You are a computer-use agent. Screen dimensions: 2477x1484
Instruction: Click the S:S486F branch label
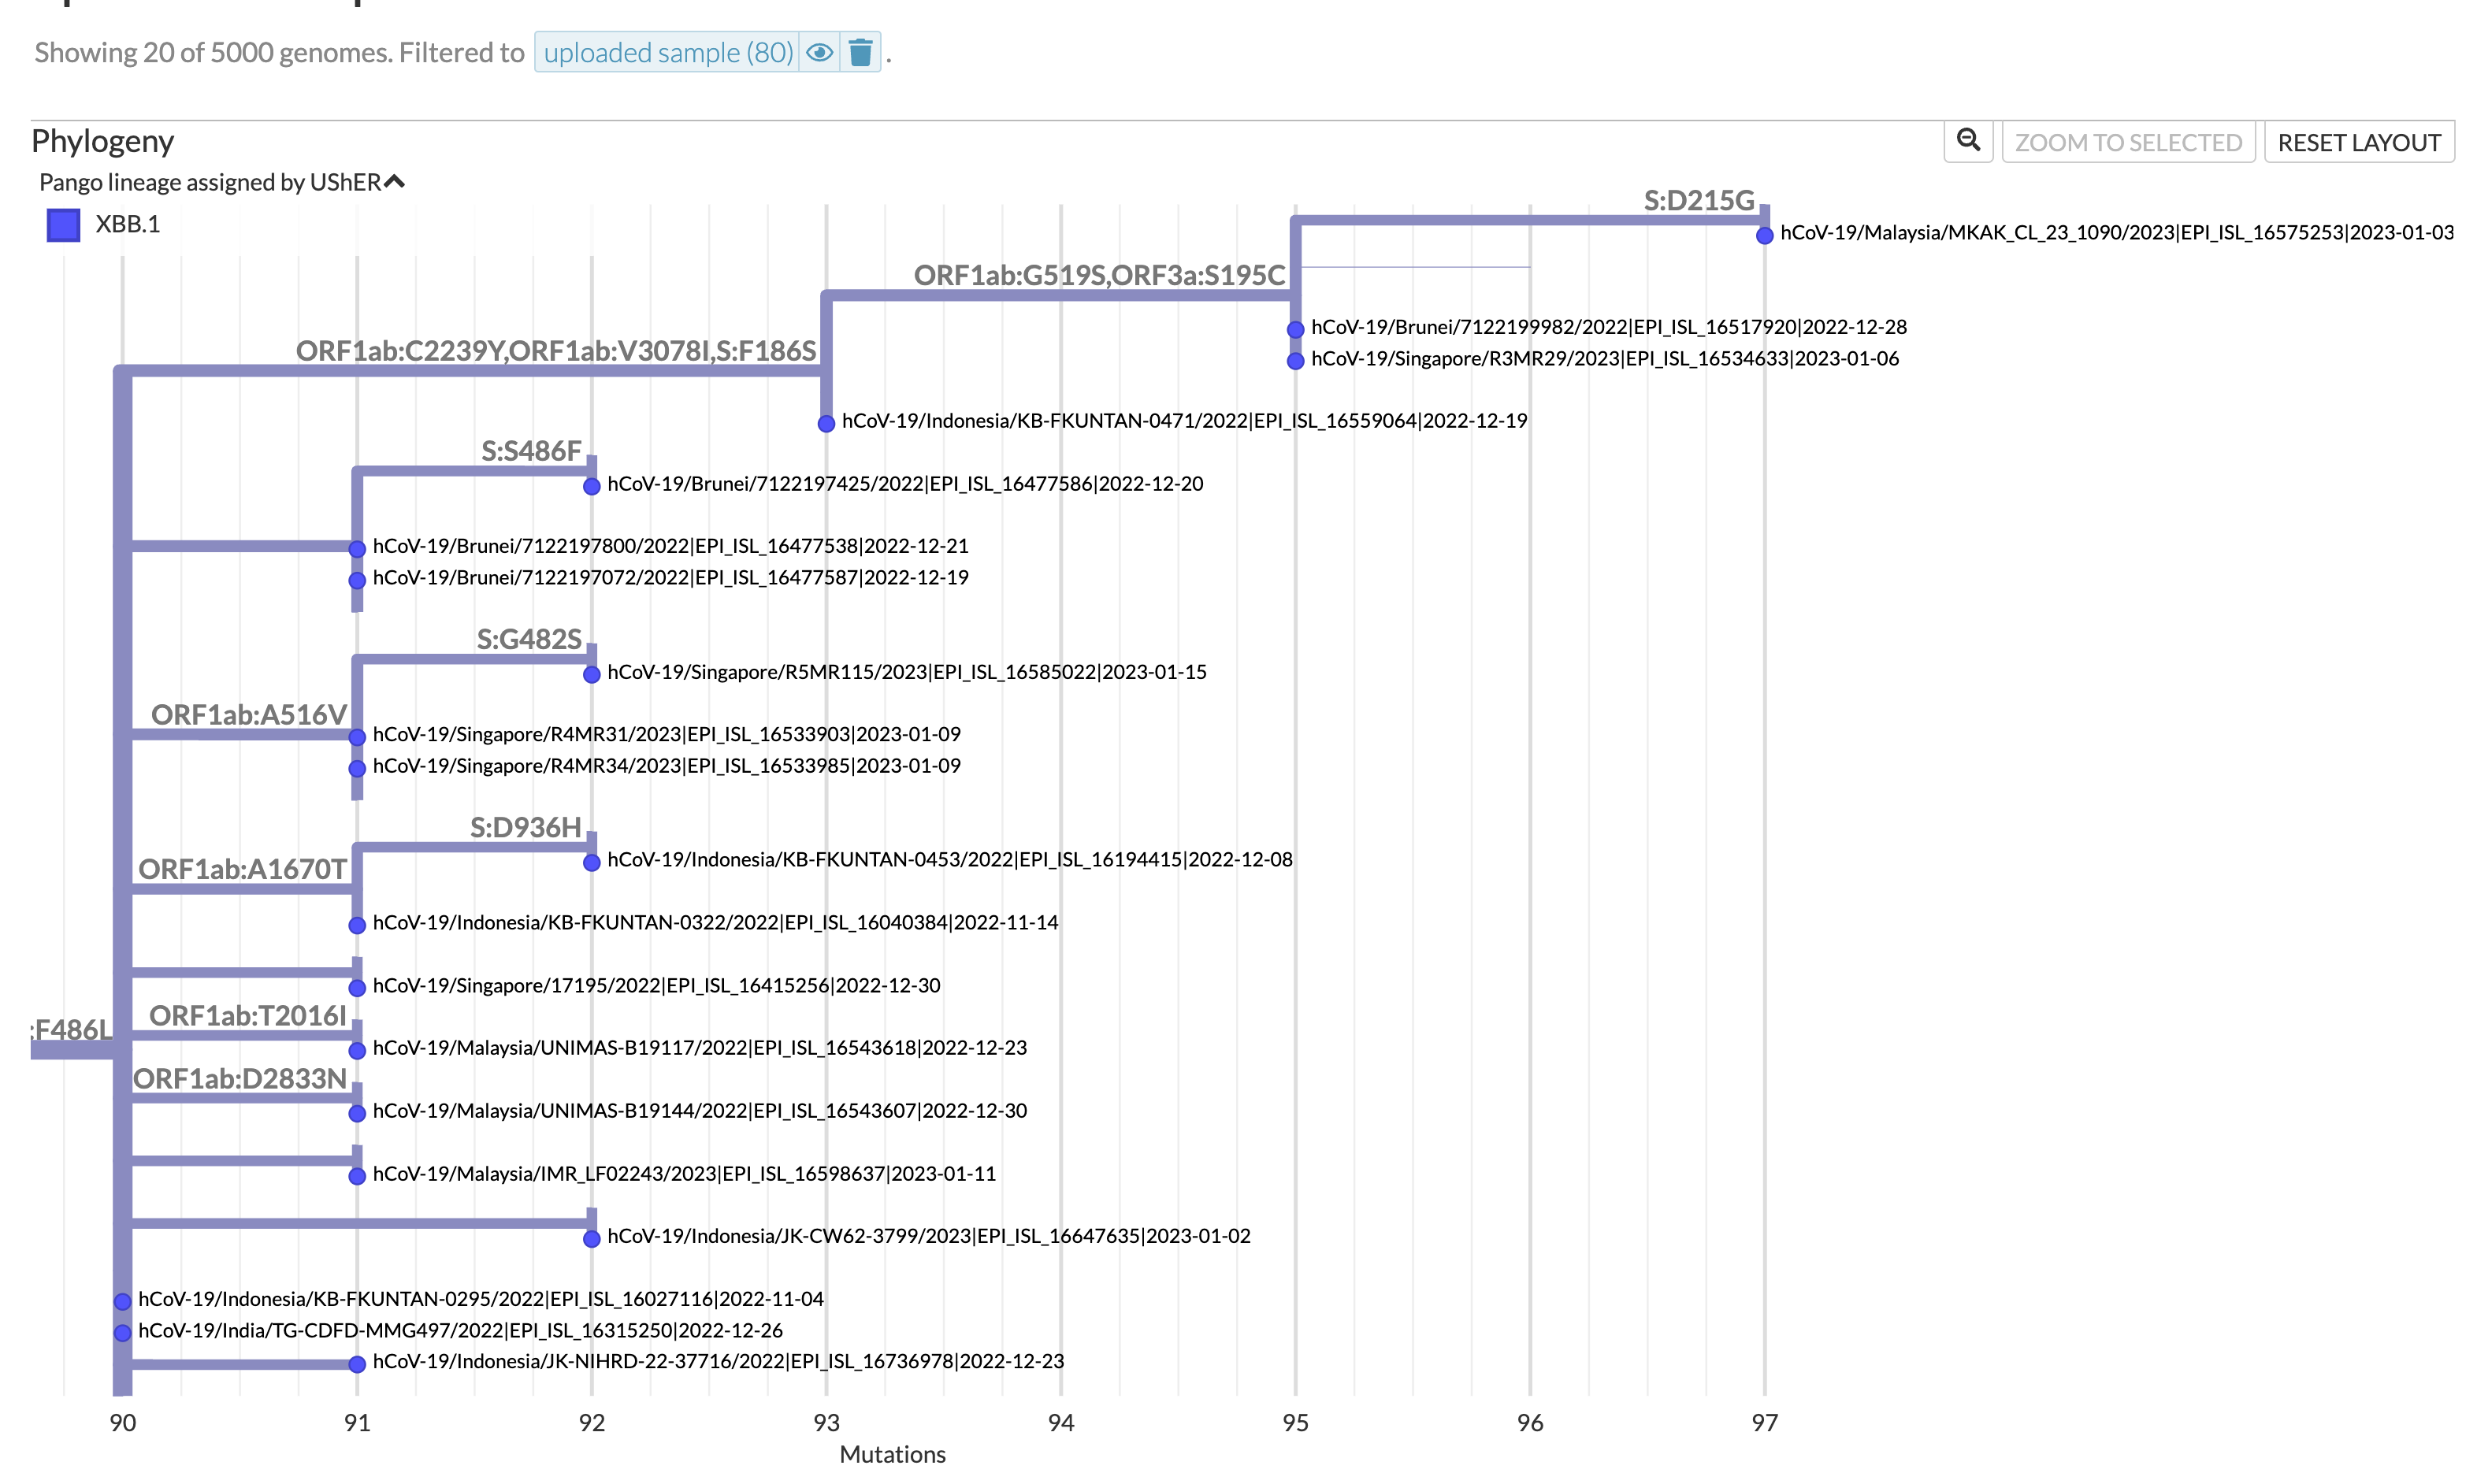coord(531,451)
